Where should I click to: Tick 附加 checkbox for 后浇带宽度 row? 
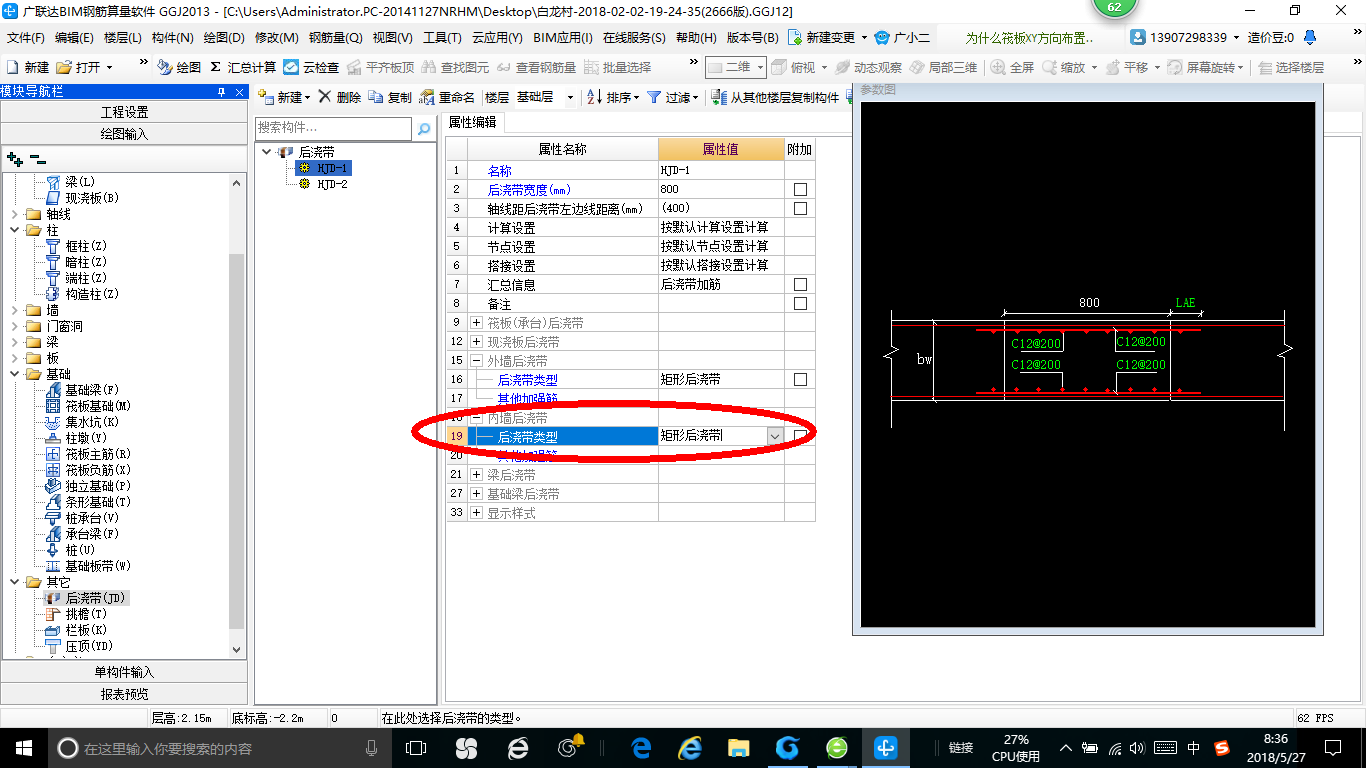tap(800, 189)
